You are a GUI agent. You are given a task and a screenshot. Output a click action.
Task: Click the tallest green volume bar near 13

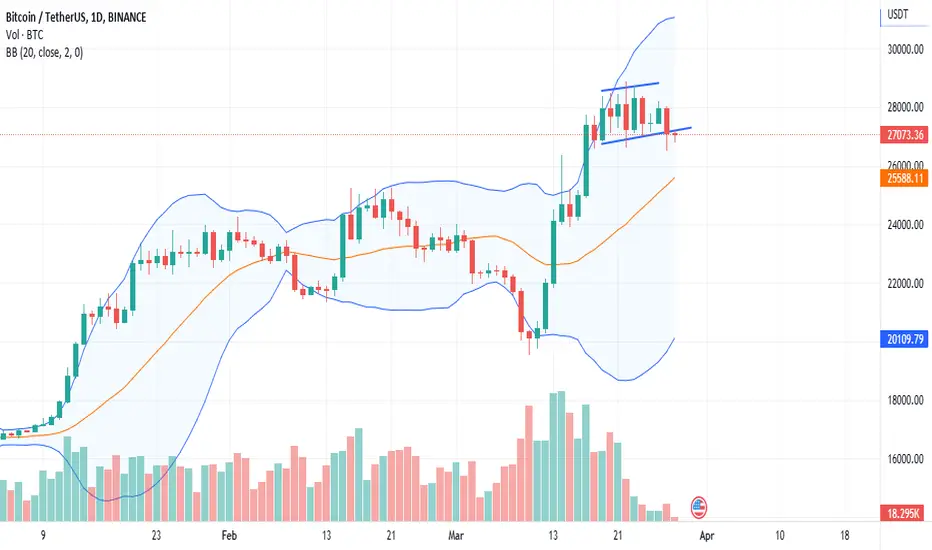pyautogui.click(x=561, y=456)
